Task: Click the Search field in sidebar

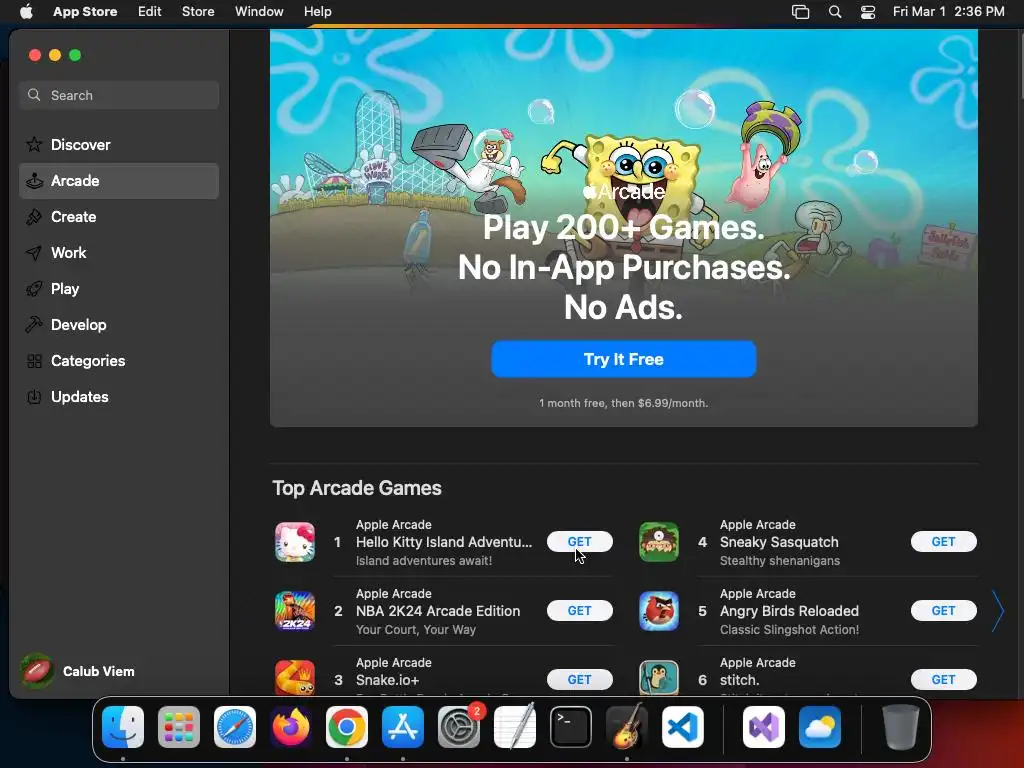Action: pyautogui.click(x=119, y=95)
